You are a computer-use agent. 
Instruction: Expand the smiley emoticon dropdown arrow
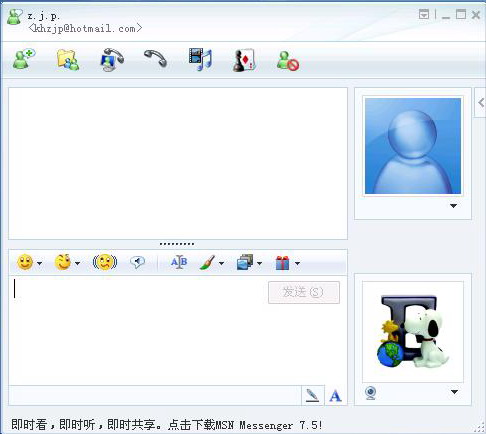(39, 263)
